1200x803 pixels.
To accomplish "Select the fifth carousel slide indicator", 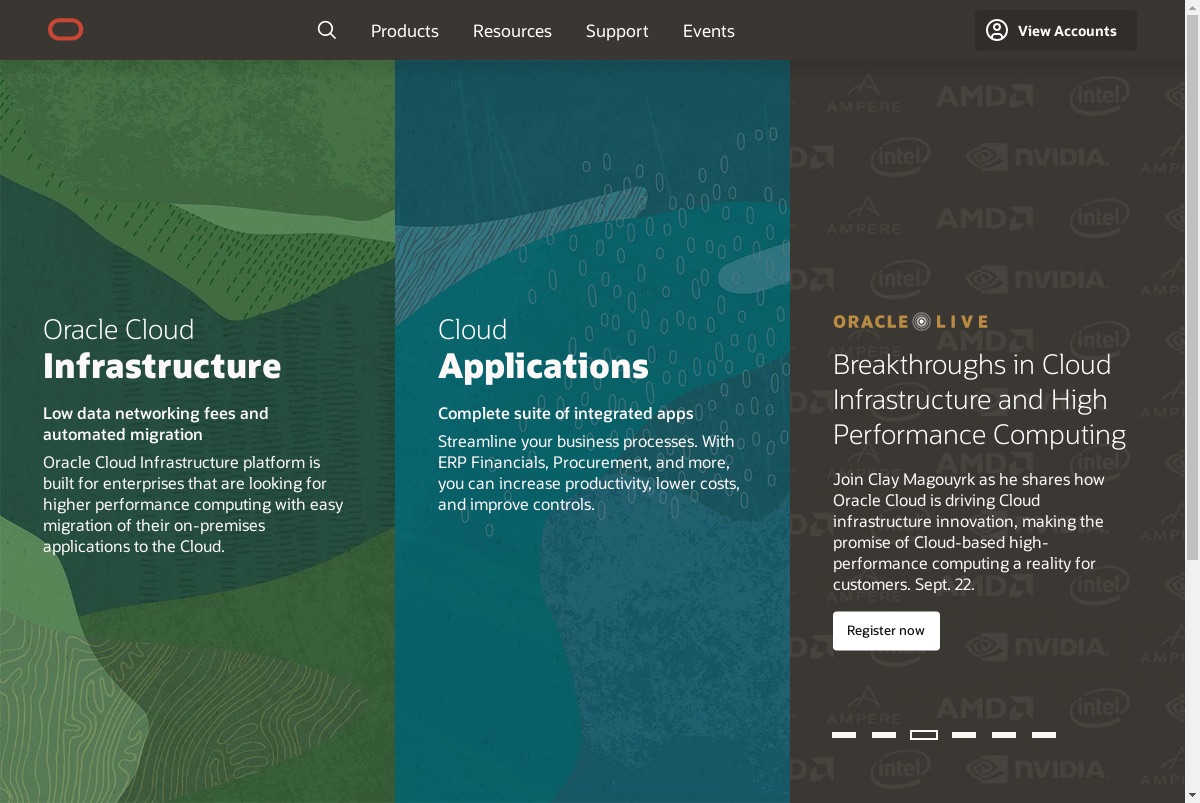I will tap(1004, 735).
